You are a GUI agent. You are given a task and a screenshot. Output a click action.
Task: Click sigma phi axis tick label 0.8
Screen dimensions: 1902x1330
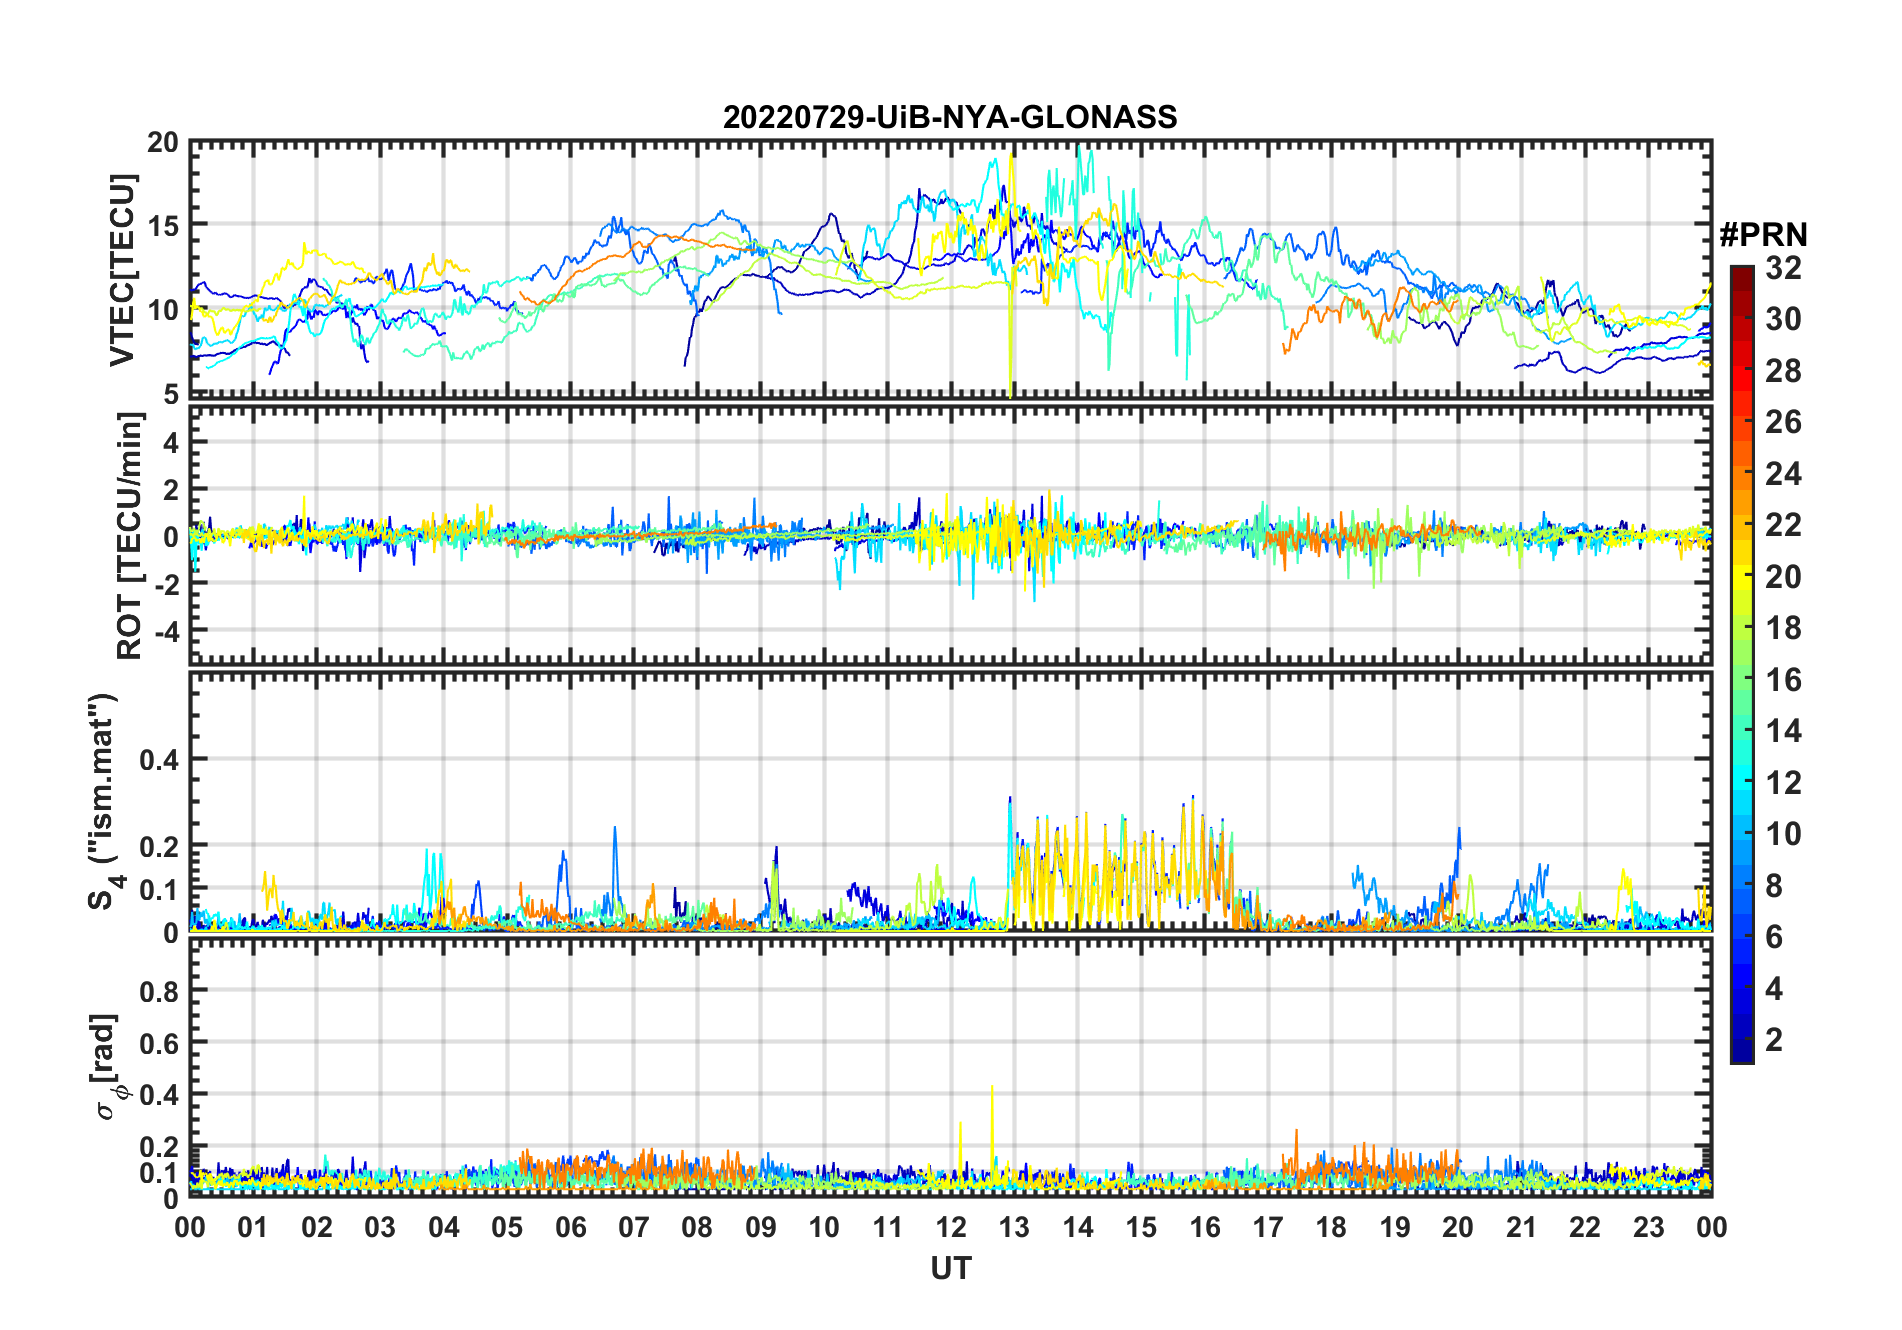159,991
